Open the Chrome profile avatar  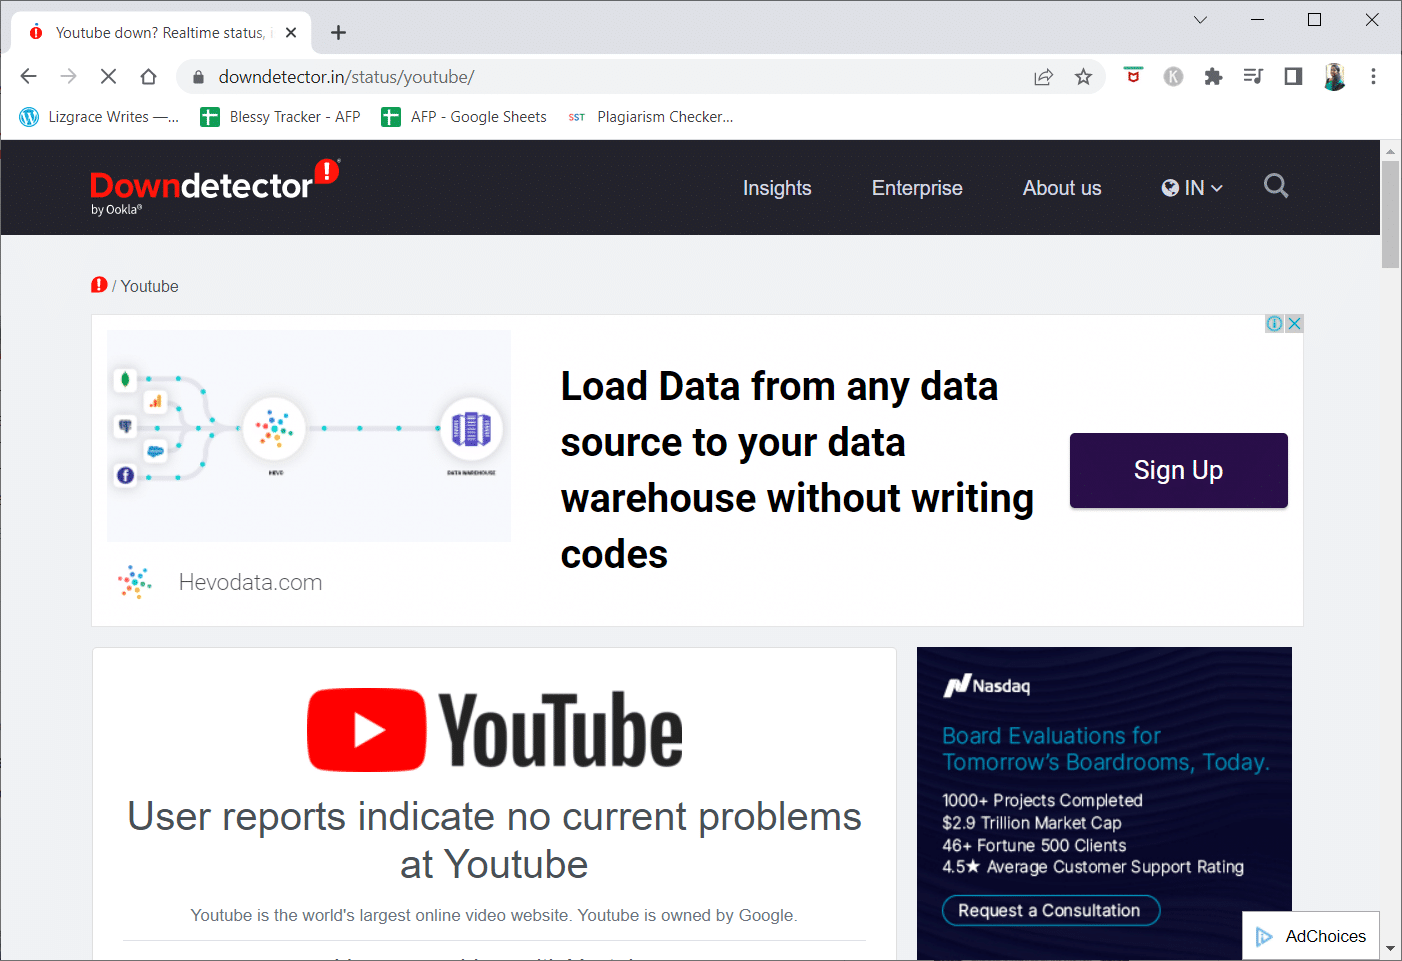(1334, 76)
